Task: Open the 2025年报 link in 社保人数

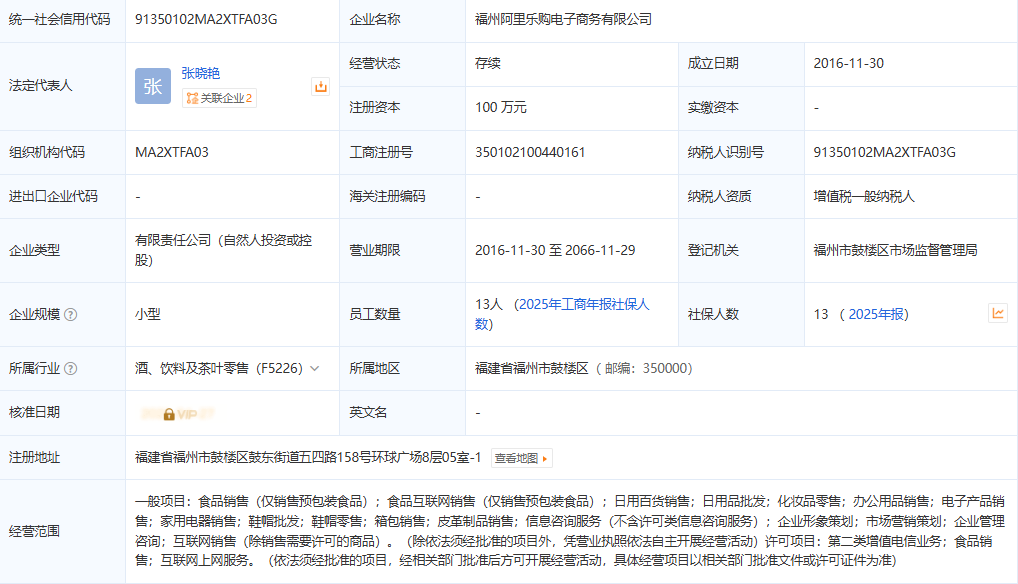Action: 876,314
